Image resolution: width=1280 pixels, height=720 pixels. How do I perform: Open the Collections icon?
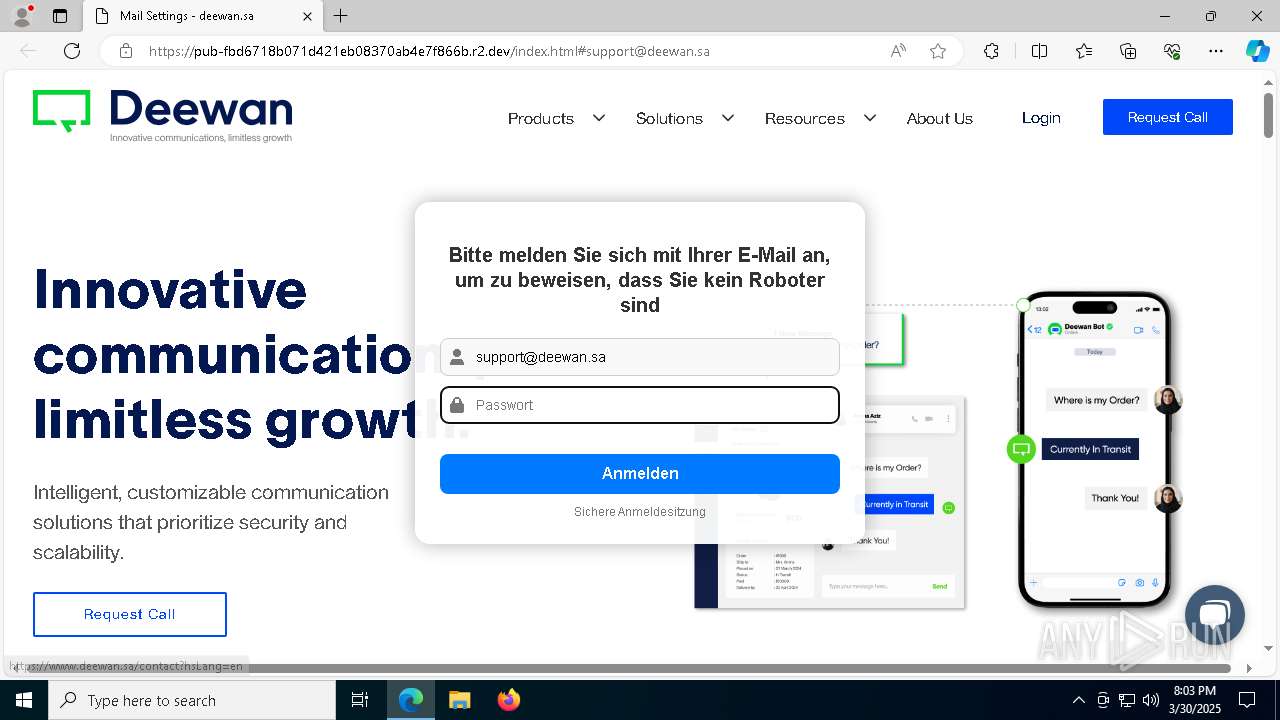tap(1128, 51)
